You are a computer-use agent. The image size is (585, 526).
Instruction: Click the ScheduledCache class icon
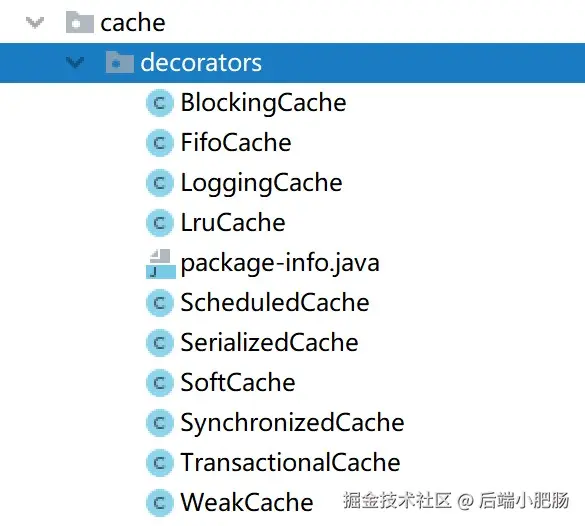tap(160, 303)
